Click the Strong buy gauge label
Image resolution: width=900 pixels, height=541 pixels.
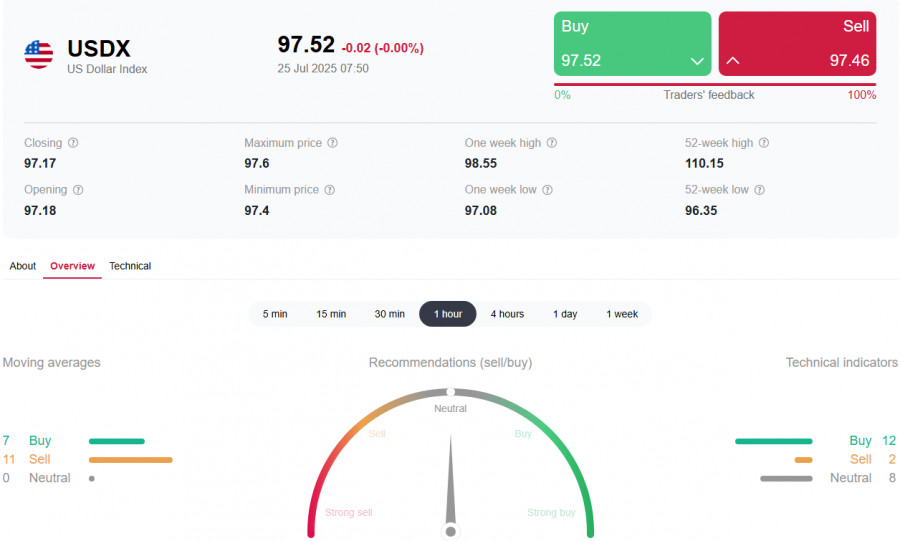click(551, 512)
